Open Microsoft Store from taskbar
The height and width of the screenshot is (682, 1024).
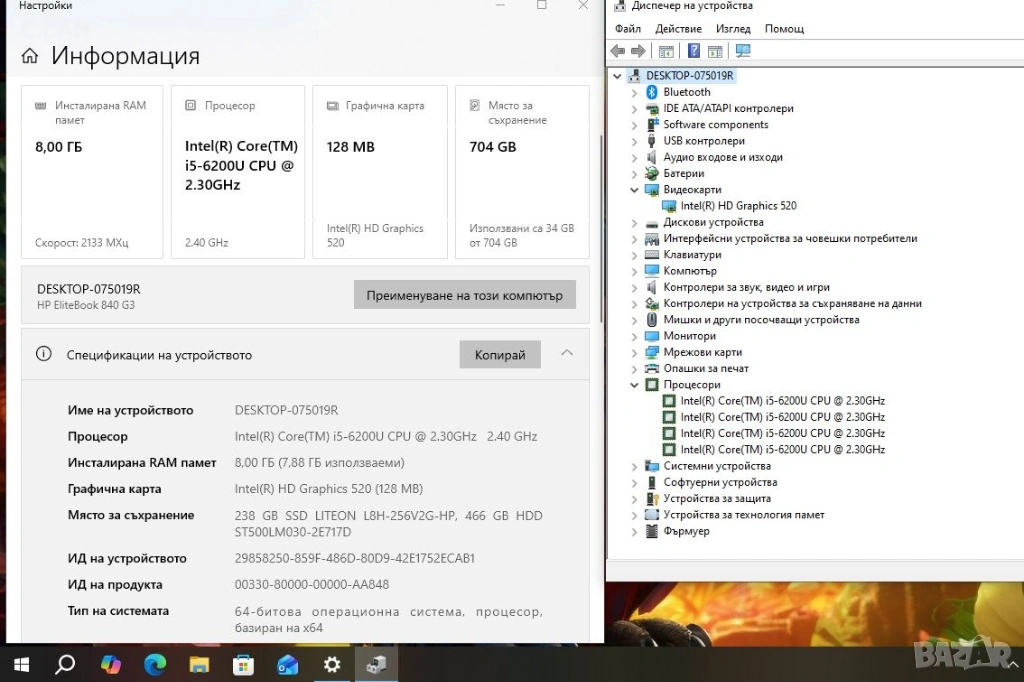pos(243,664)
